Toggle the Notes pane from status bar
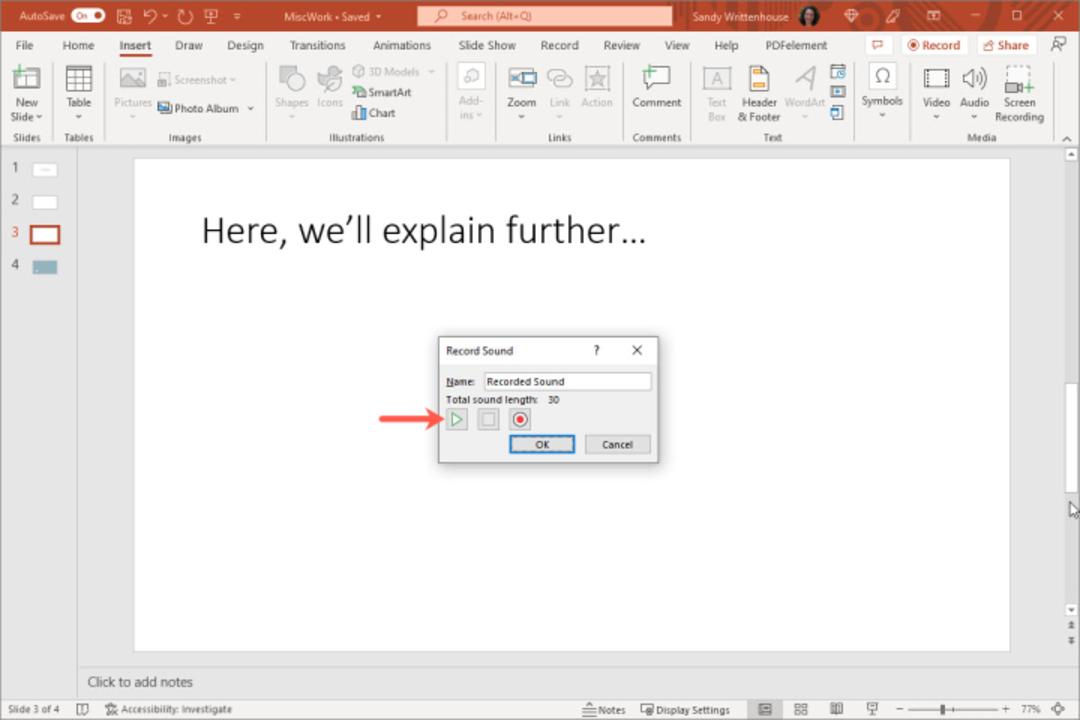The image size is (1080, 720). click(604, 709)
